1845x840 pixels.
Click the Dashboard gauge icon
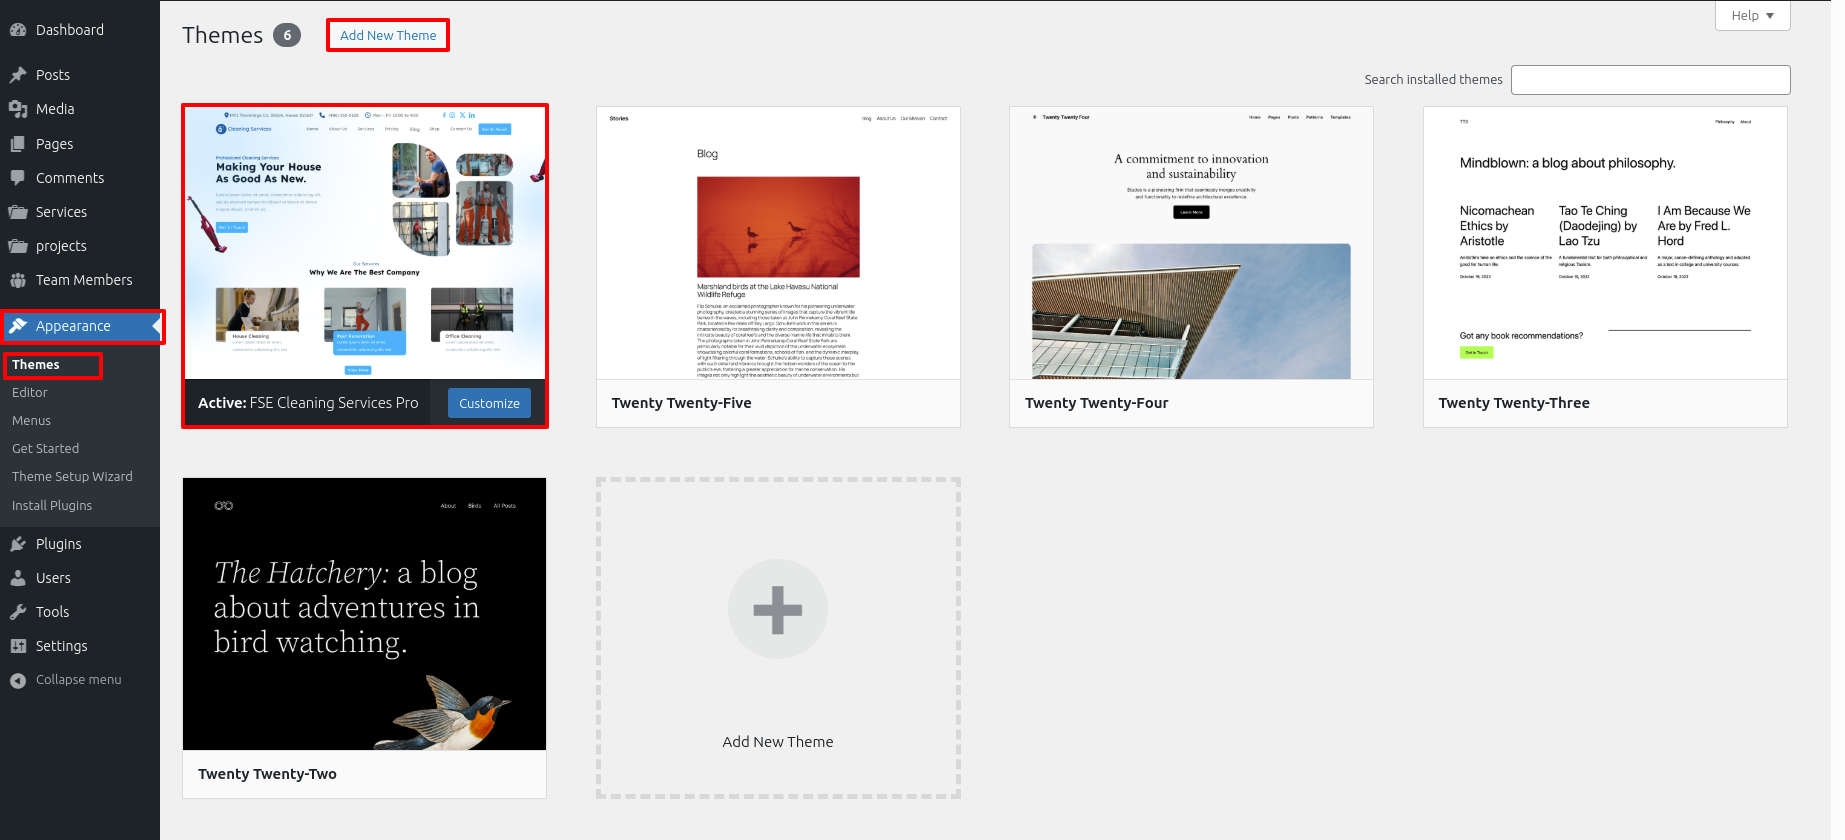point(18,30)
